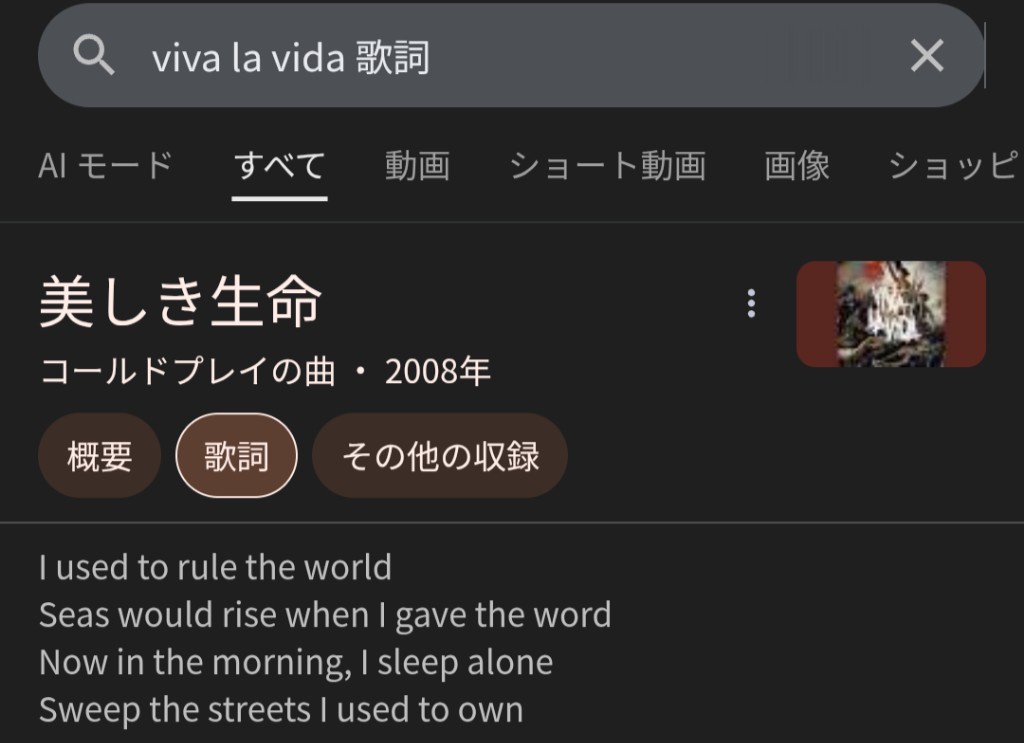Click the magnifying glass search icon
Screen dimensions: 1024x743
(x=94, y=56)
